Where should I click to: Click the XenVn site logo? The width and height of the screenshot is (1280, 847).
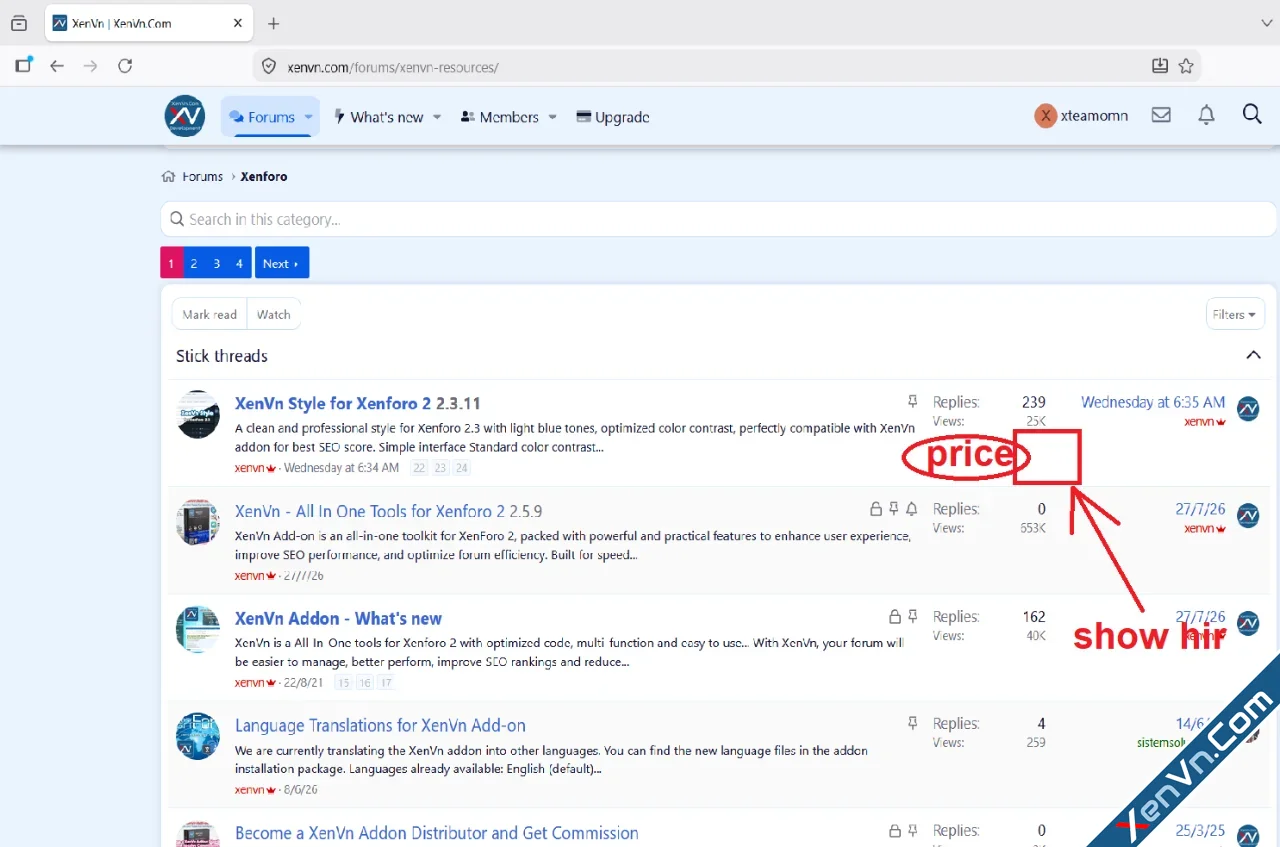[x=185, y=116]
